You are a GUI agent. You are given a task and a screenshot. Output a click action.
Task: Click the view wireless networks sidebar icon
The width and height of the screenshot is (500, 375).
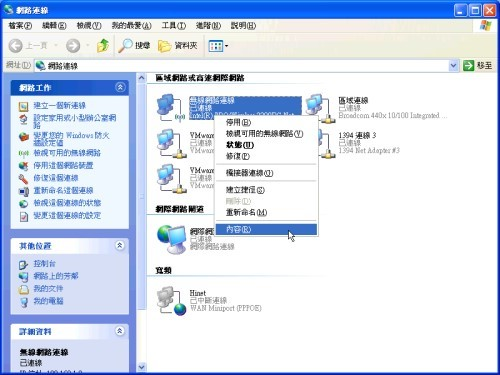click(x=23, y=153)
